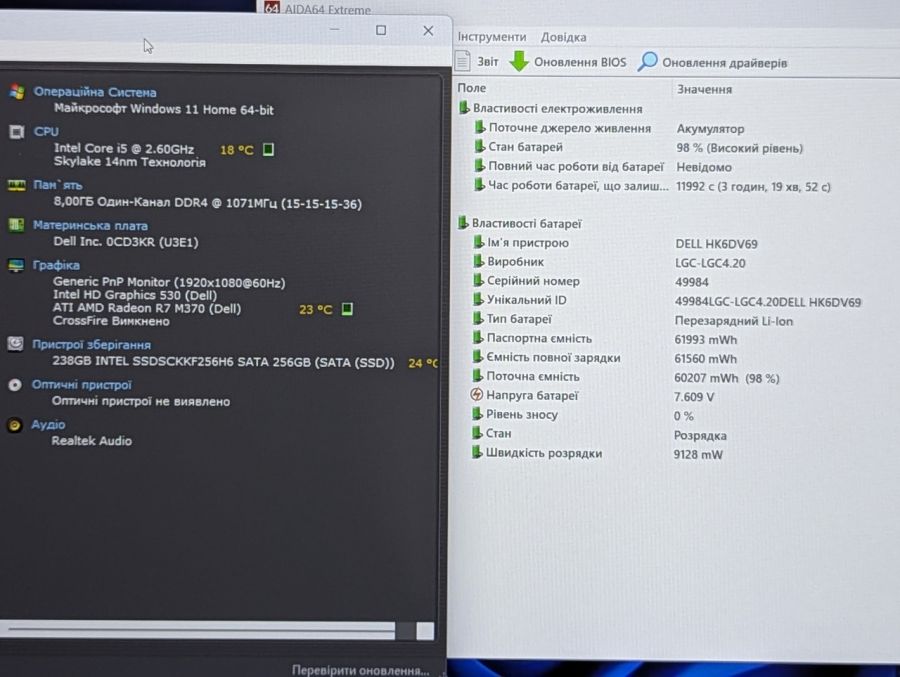Click the 7.609 V value

[694, 397]
